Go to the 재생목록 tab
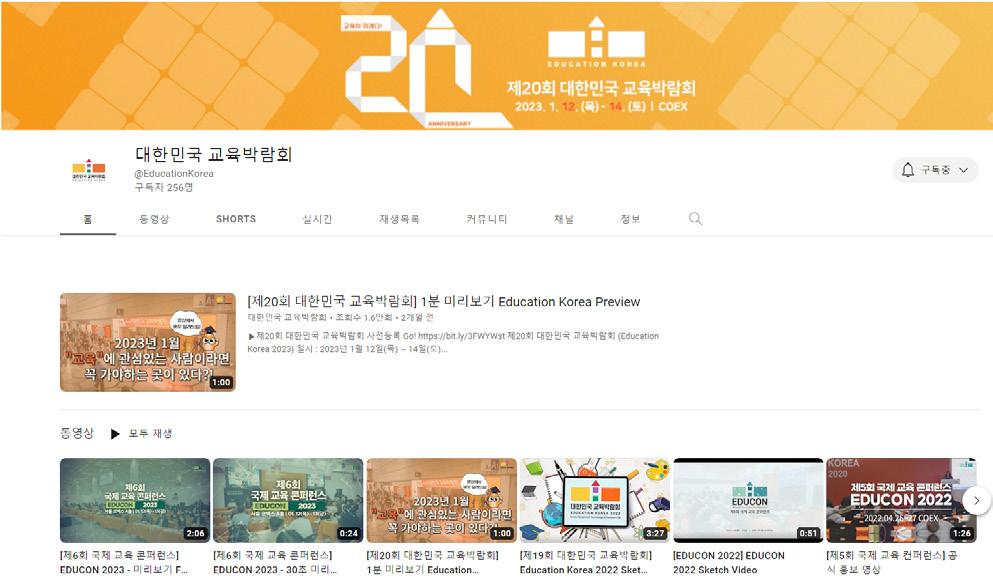The width and height of the screenshot is (993, 579). [399, 219]
